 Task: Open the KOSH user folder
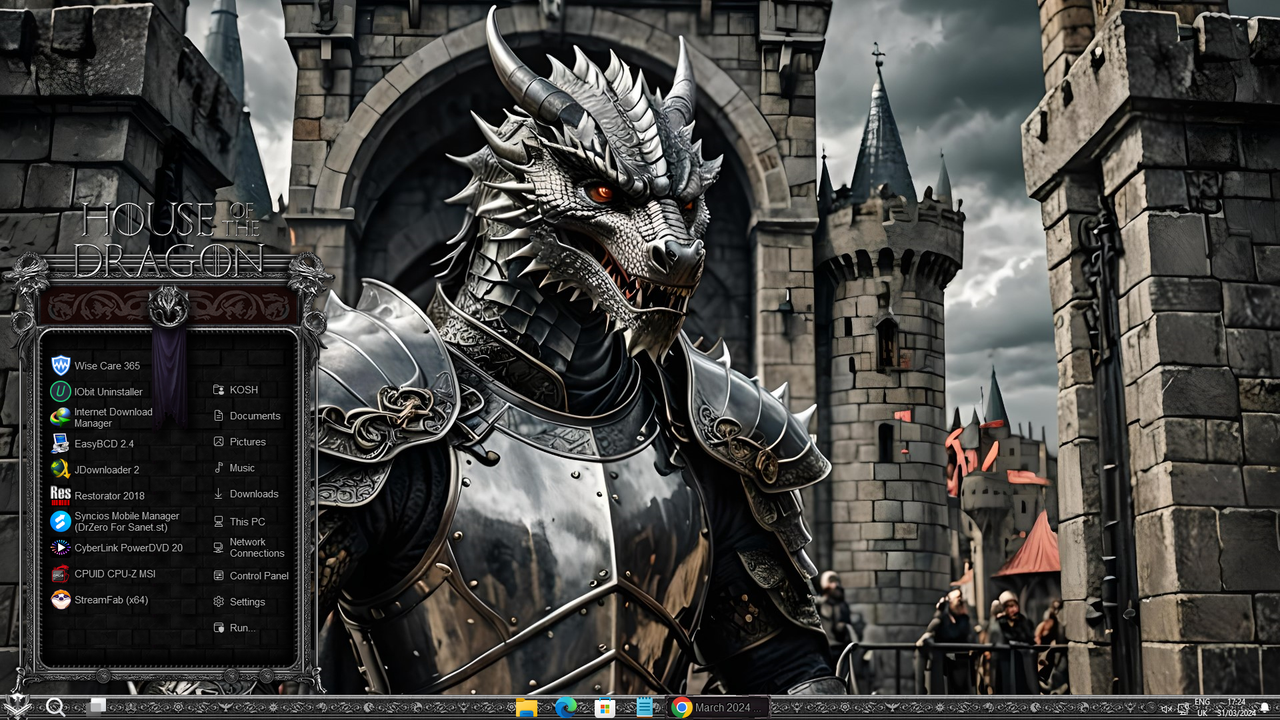pos(236,390)
